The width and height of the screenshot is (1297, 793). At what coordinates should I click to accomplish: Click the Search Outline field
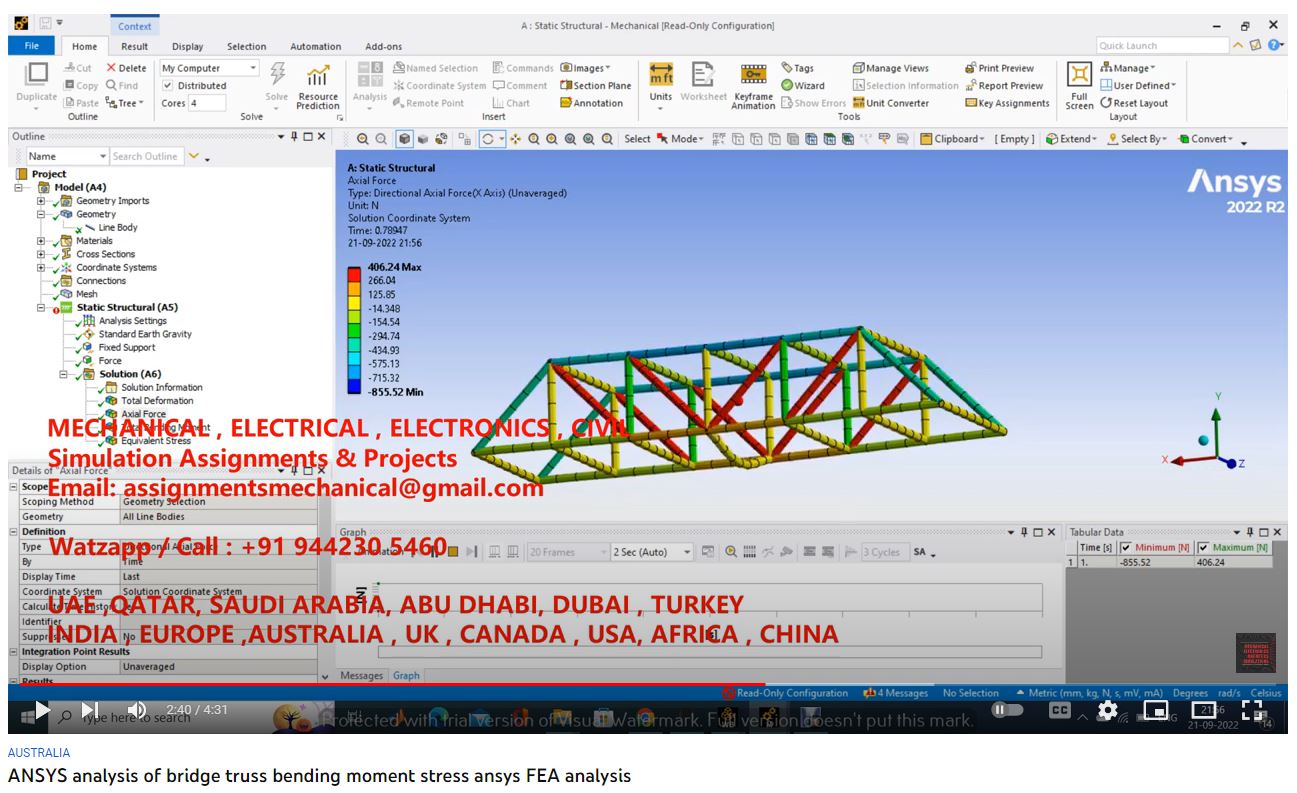tap(147, 156)
